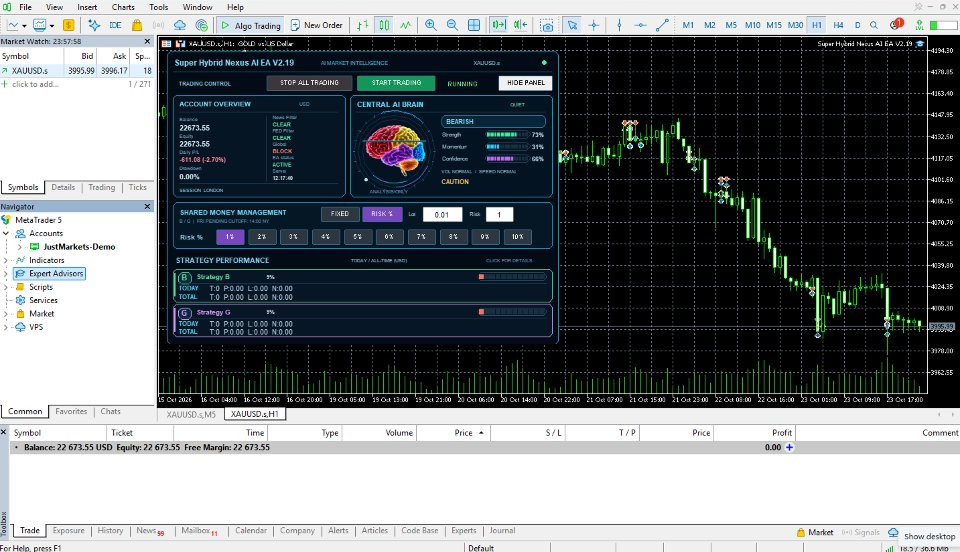This screenshot has width=960, height=552.
Task: Click the Risk input field showing 1
Action: click(499, 215)
